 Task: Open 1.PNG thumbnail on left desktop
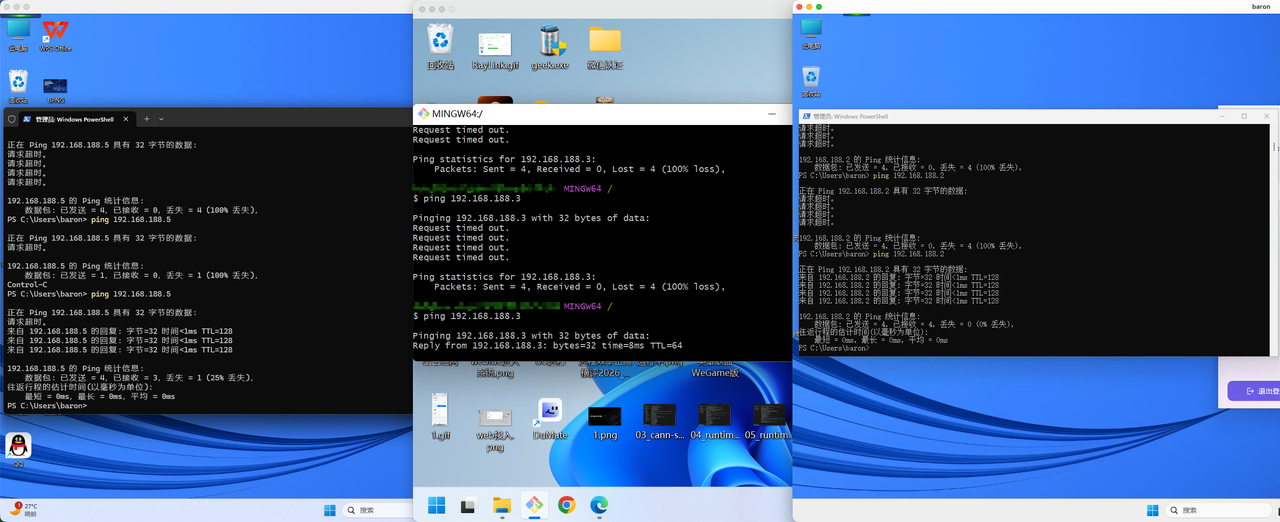[55, 91]
